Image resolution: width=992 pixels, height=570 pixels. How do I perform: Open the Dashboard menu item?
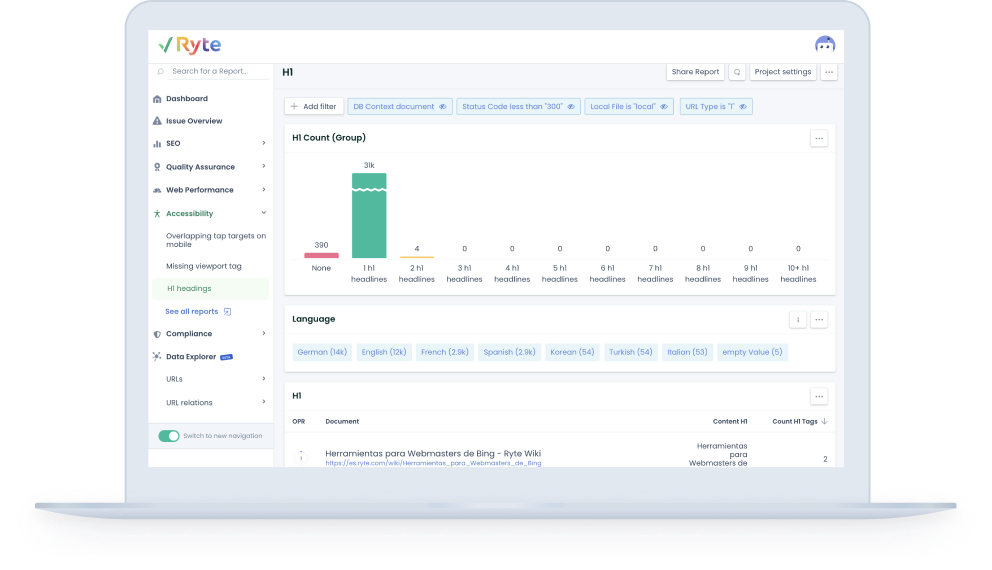tap(187, 99)
